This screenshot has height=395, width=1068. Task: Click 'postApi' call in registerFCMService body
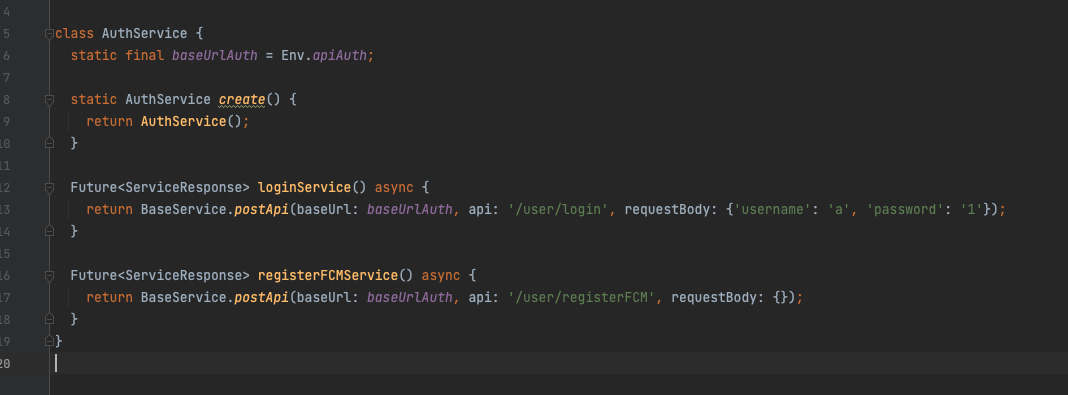pos(262,297)
